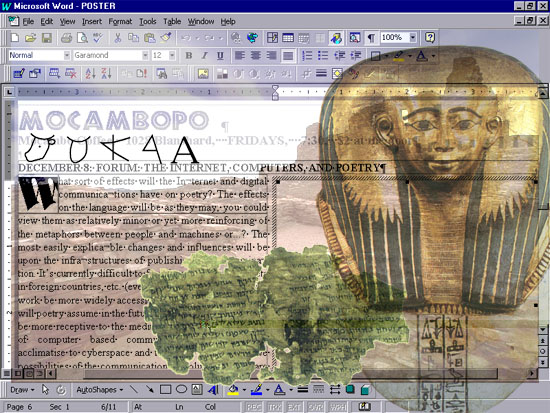Open Print Preview from the toolbar
This screenshot has width=550, height=413.
click(x=82, y=38)
